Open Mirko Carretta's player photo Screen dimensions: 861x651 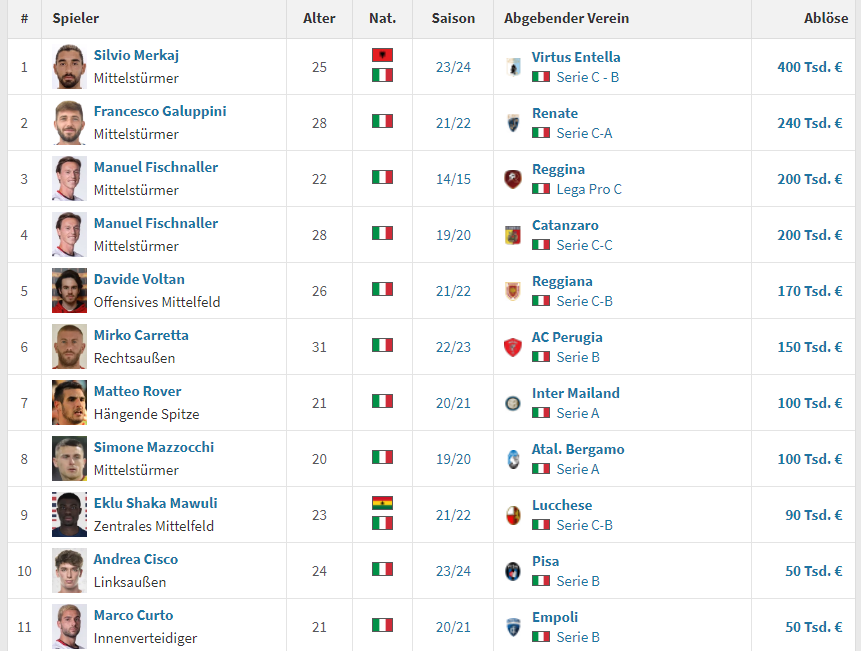coord(70,347)
